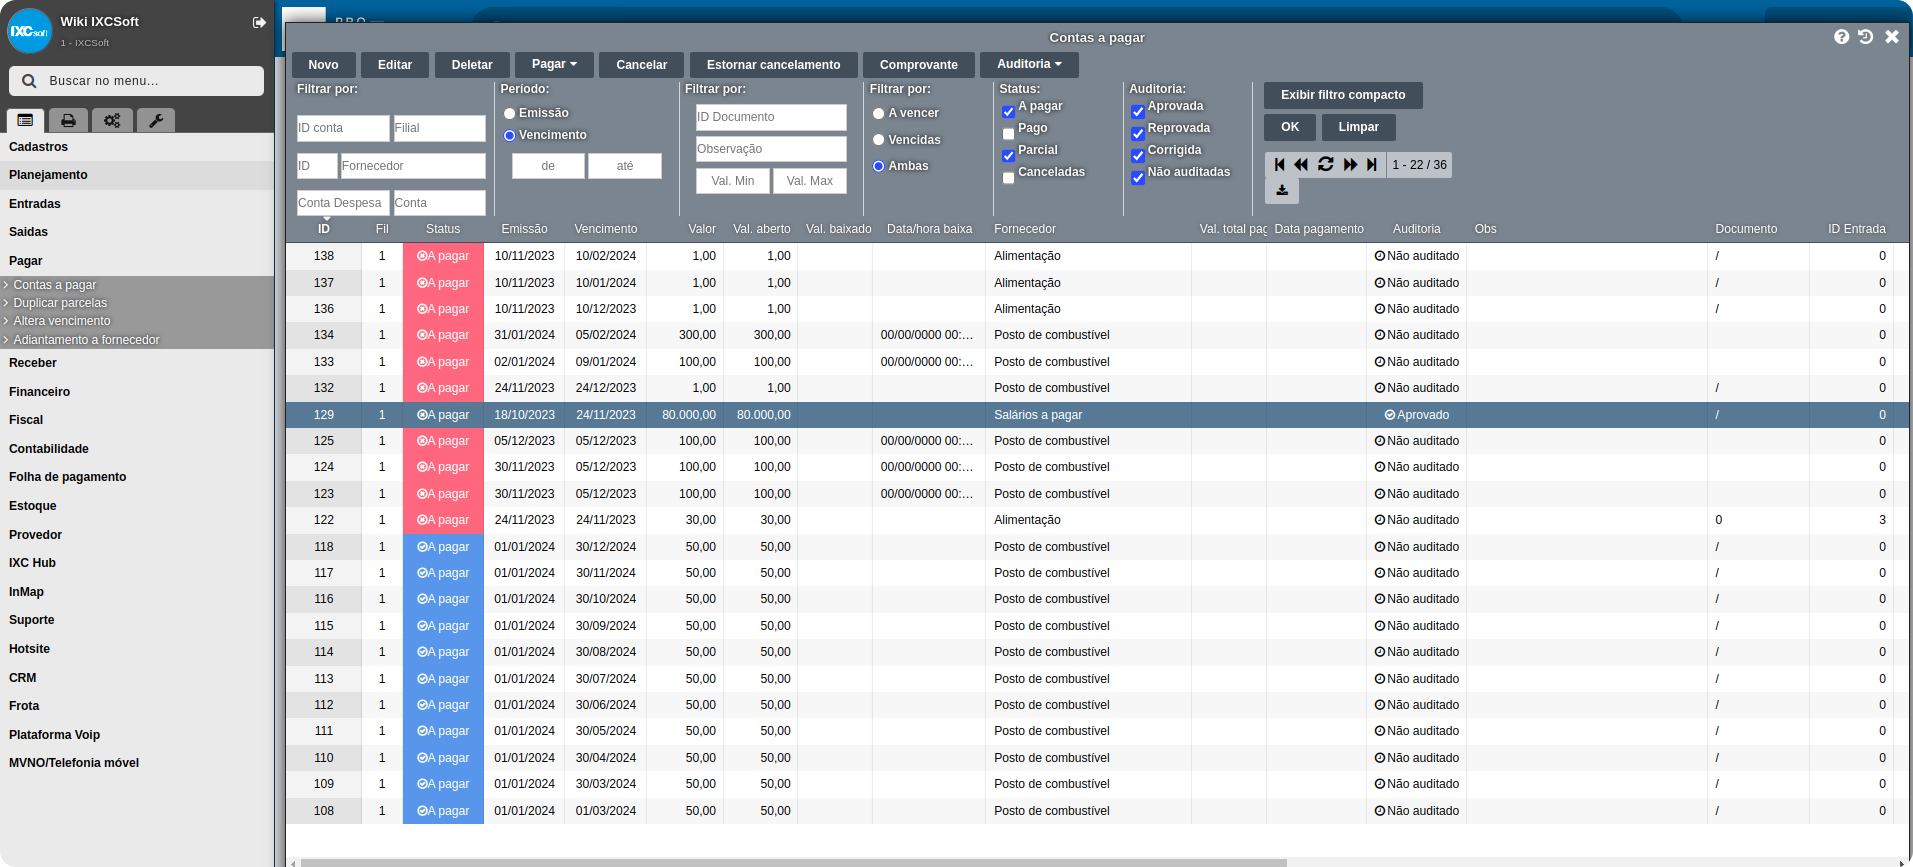
Task: Focus the Buscar no menu search field
Action: tap(136, 81)
